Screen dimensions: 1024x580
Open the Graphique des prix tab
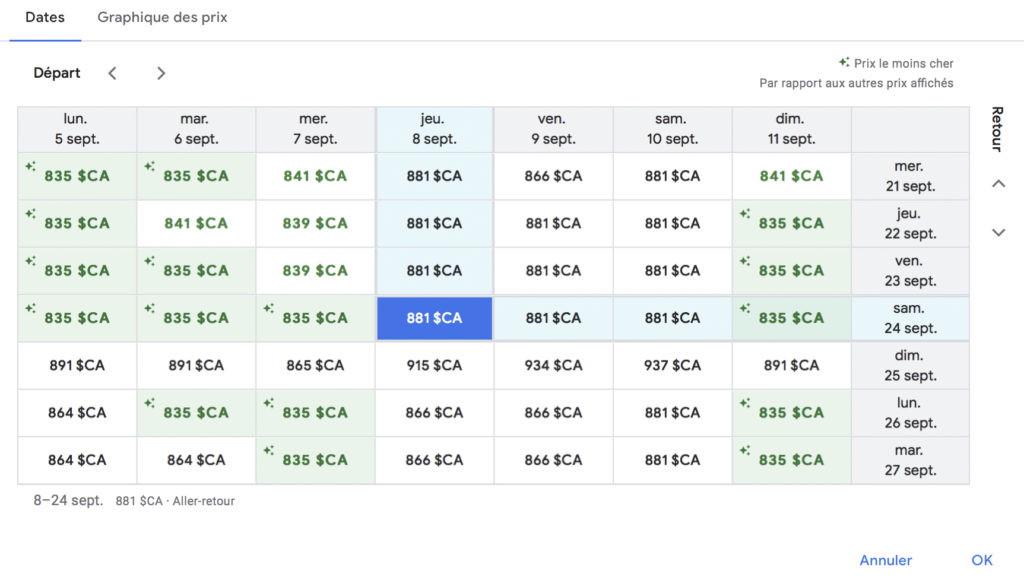tap(162, 18)
